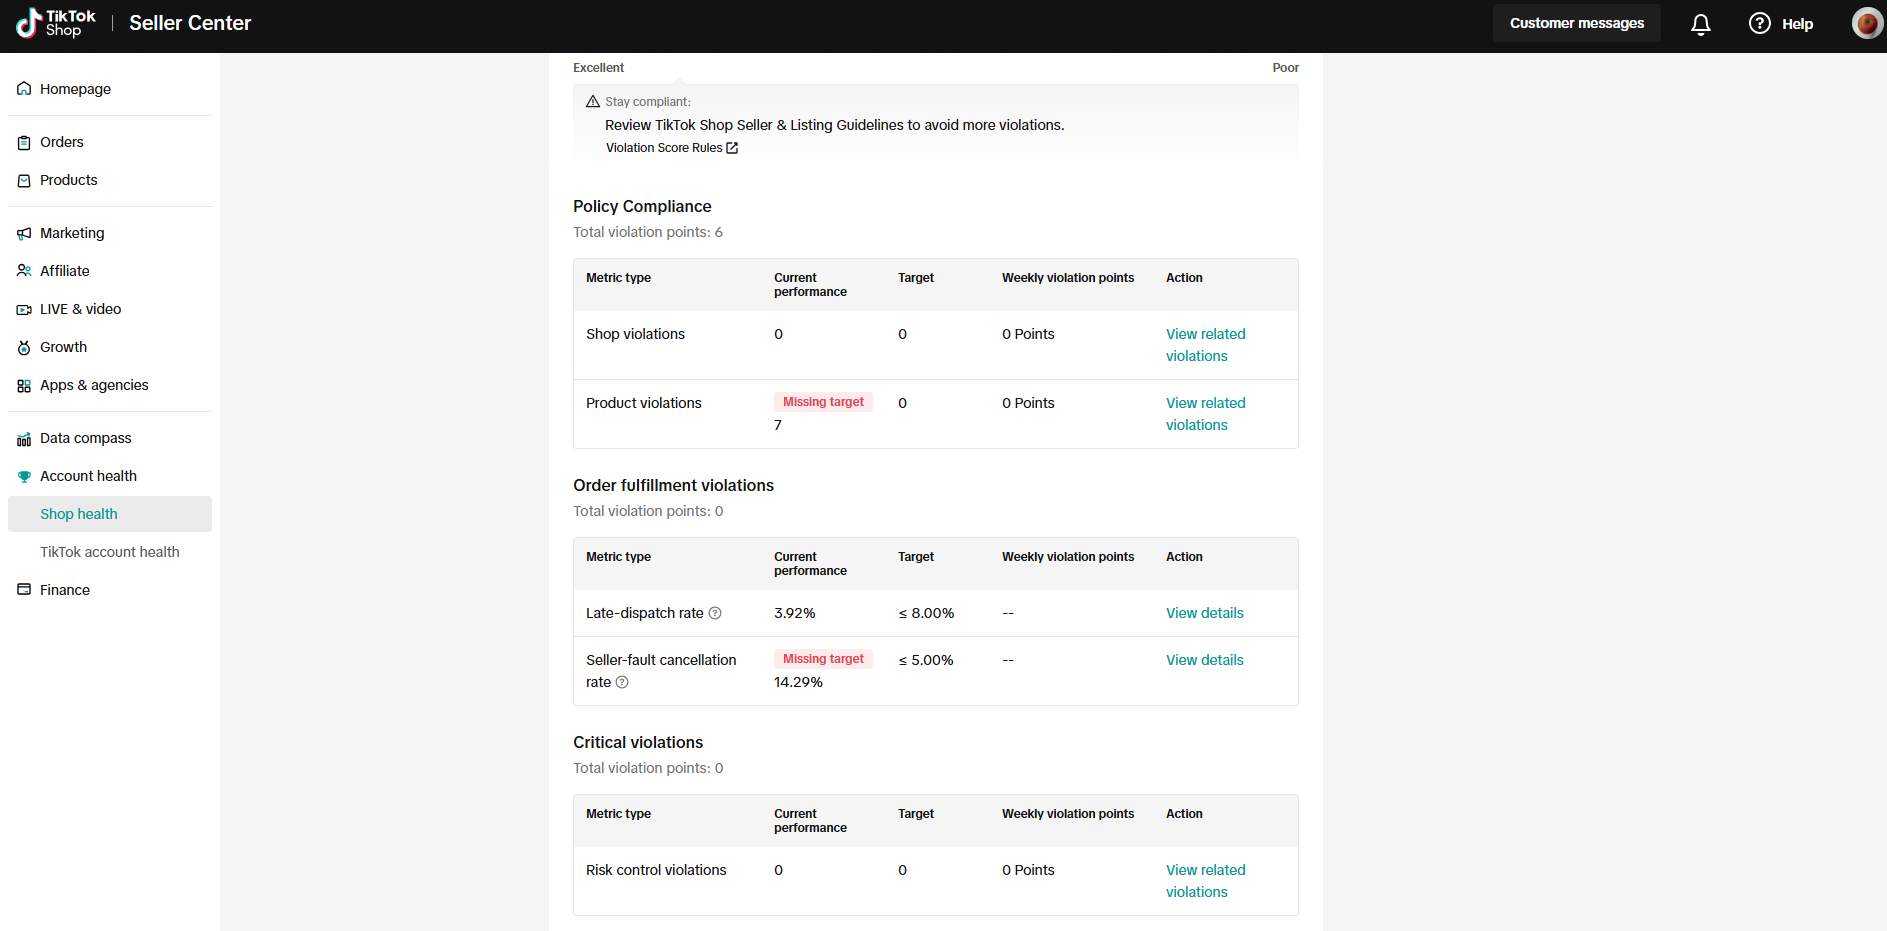
Task: Click the Late-dispatch rate info icon
Action: pyautogui.click(x=715, y=613)
